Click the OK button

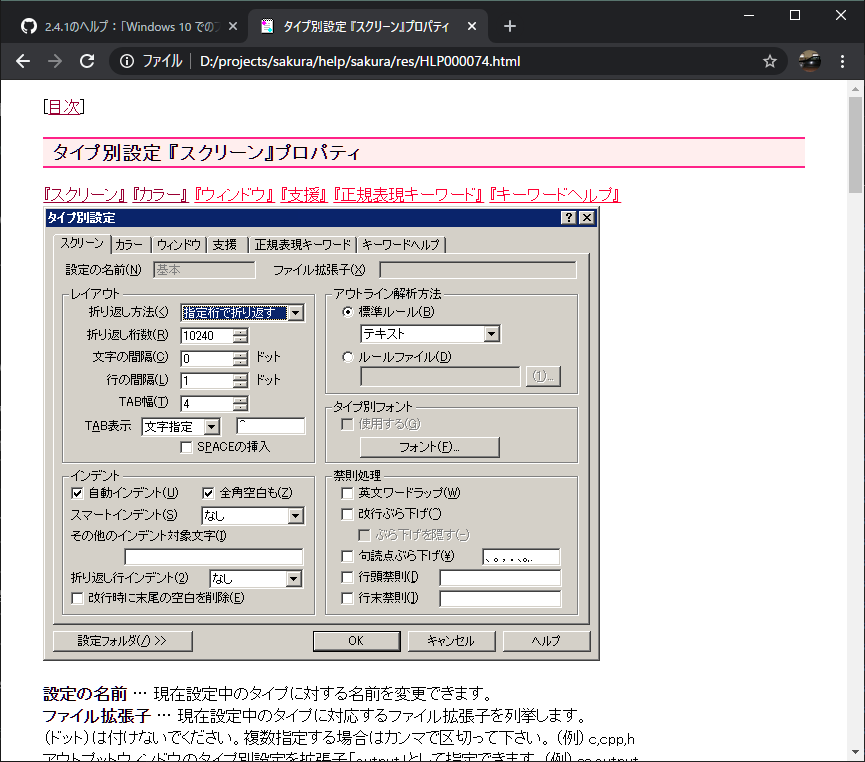[356, 641]
